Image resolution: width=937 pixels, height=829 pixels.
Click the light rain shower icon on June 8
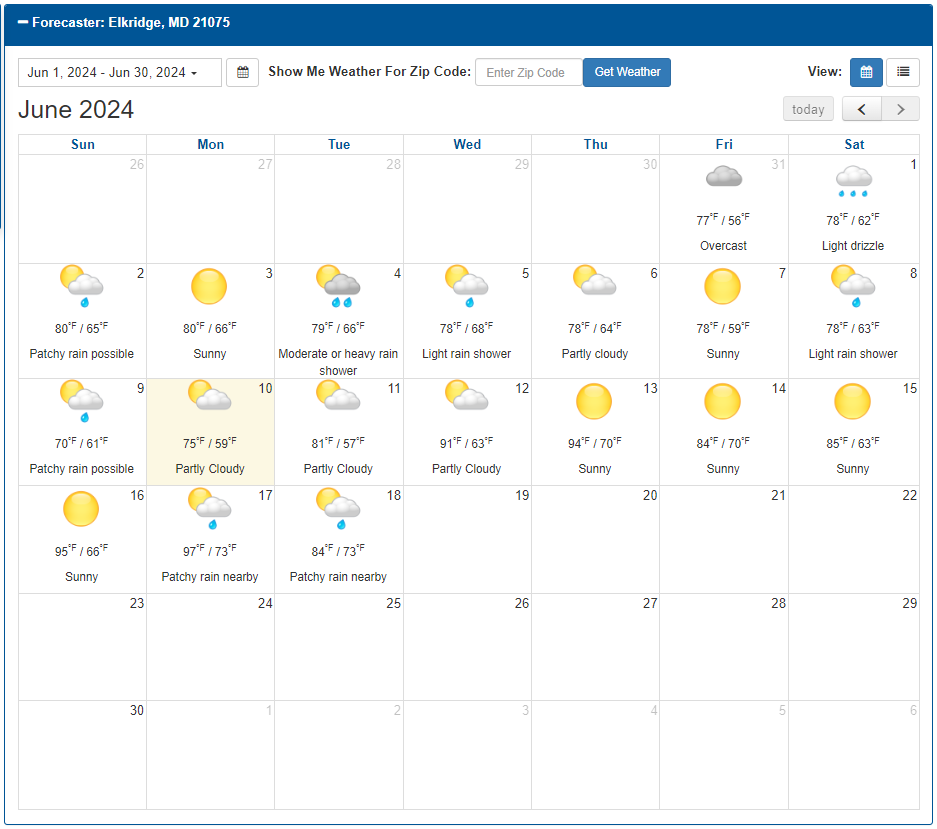853,286
